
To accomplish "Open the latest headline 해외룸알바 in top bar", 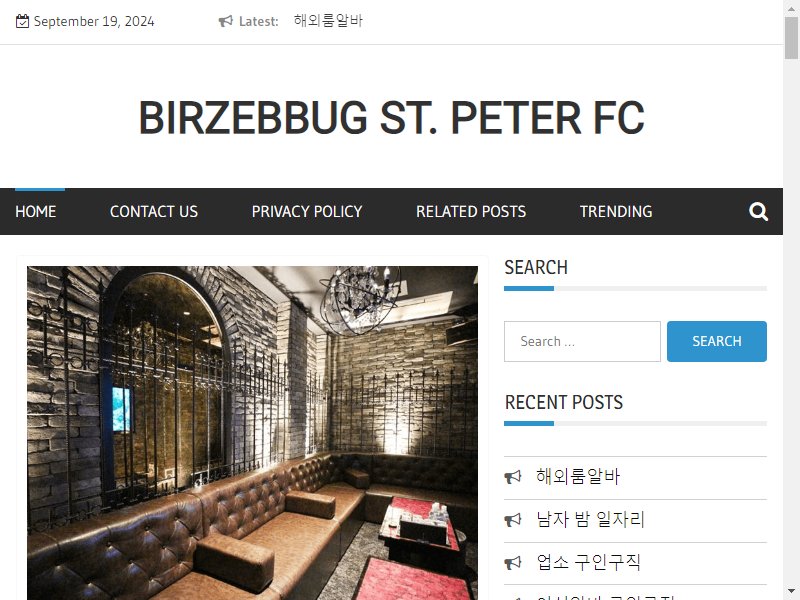I will point(328,21).
